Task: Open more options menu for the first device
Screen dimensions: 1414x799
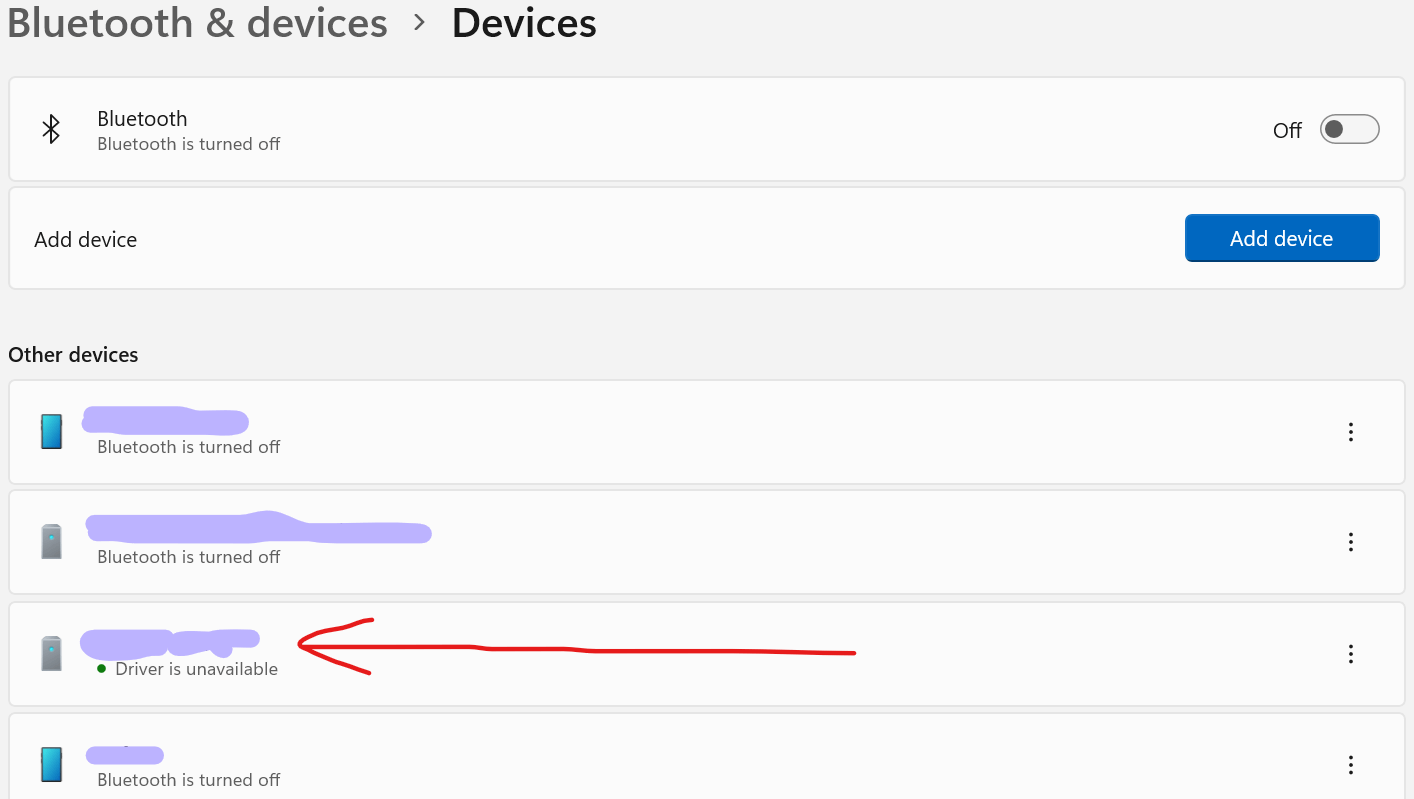Action: coord(1350,431)
